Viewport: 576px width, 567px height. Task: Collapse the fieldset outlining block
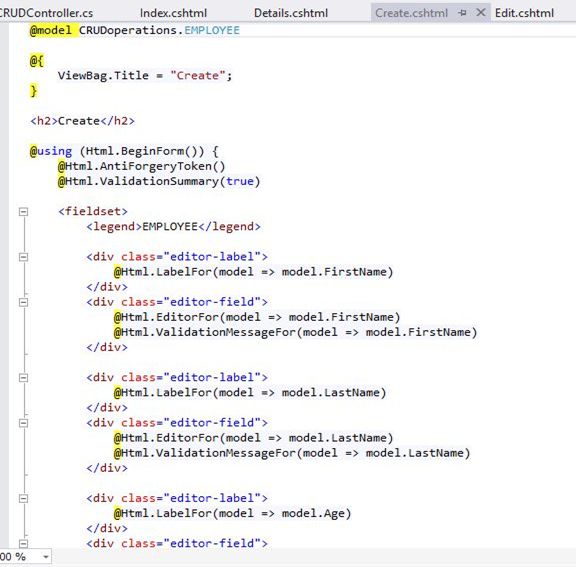(24, 212)
